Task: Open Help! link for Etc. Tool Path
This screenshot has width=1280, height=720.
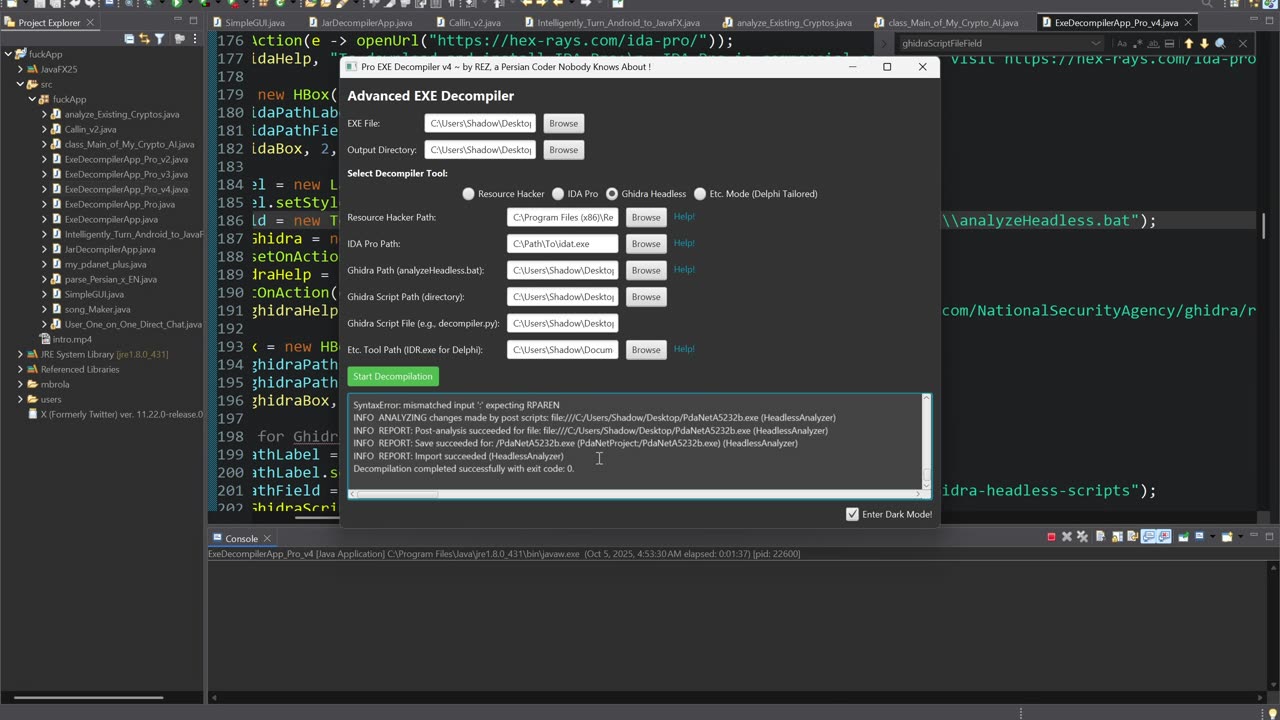Action: pos(684,349)
